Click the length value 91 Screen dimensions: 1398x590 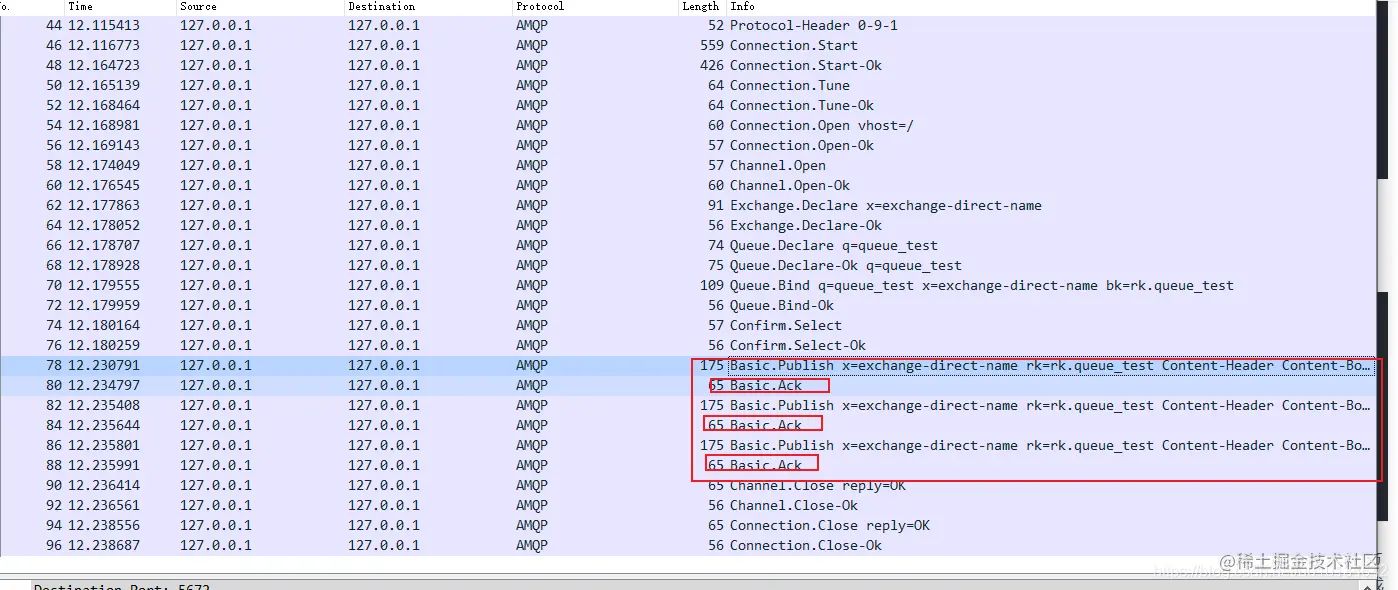click(716, 205)
